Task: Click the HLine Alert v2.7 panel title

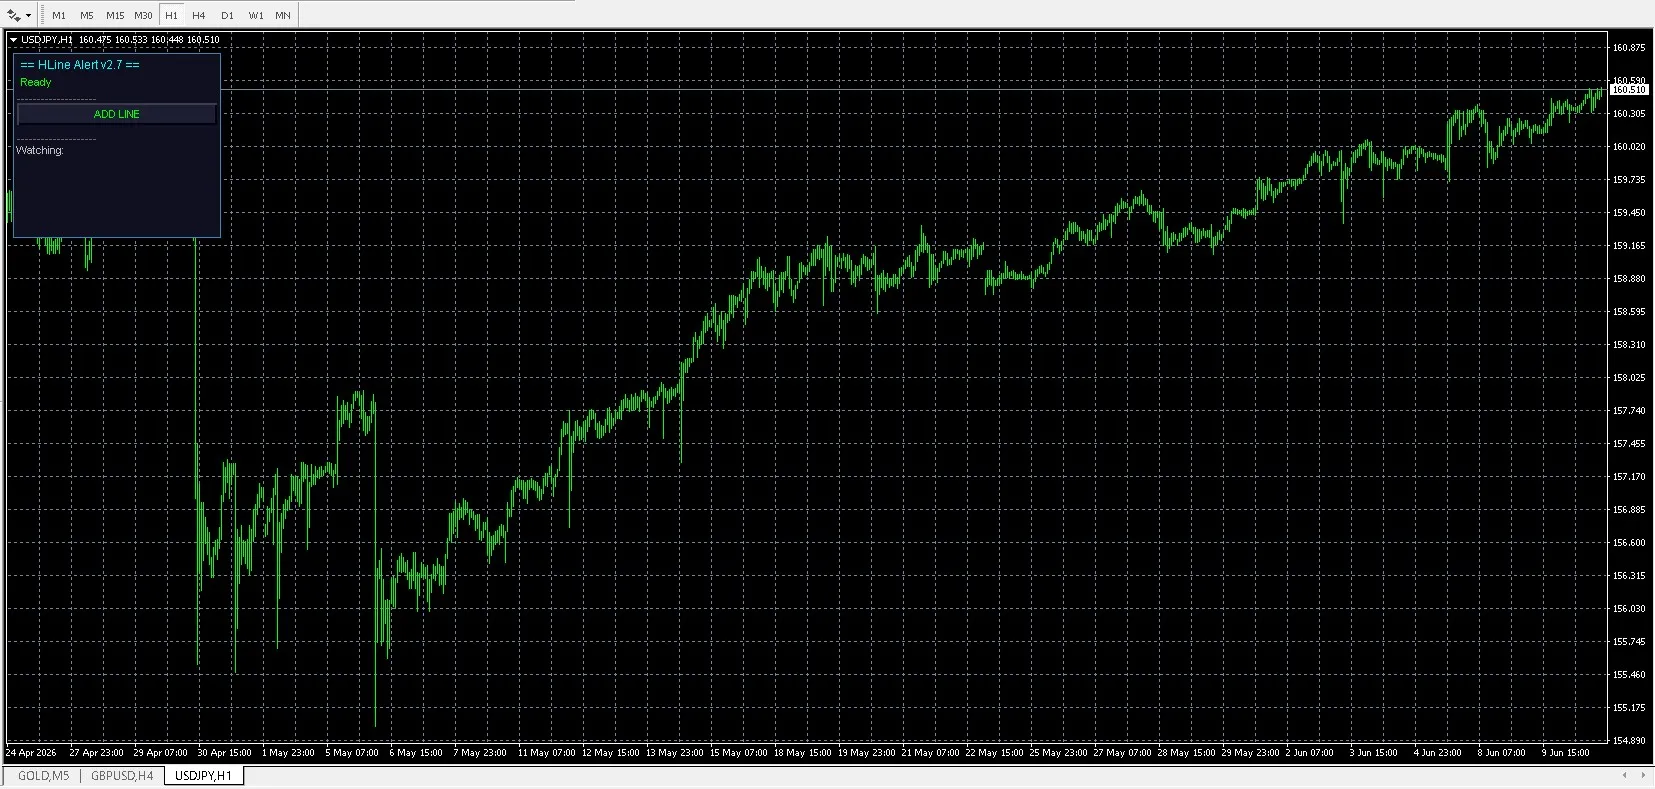Action: [80, 64]
